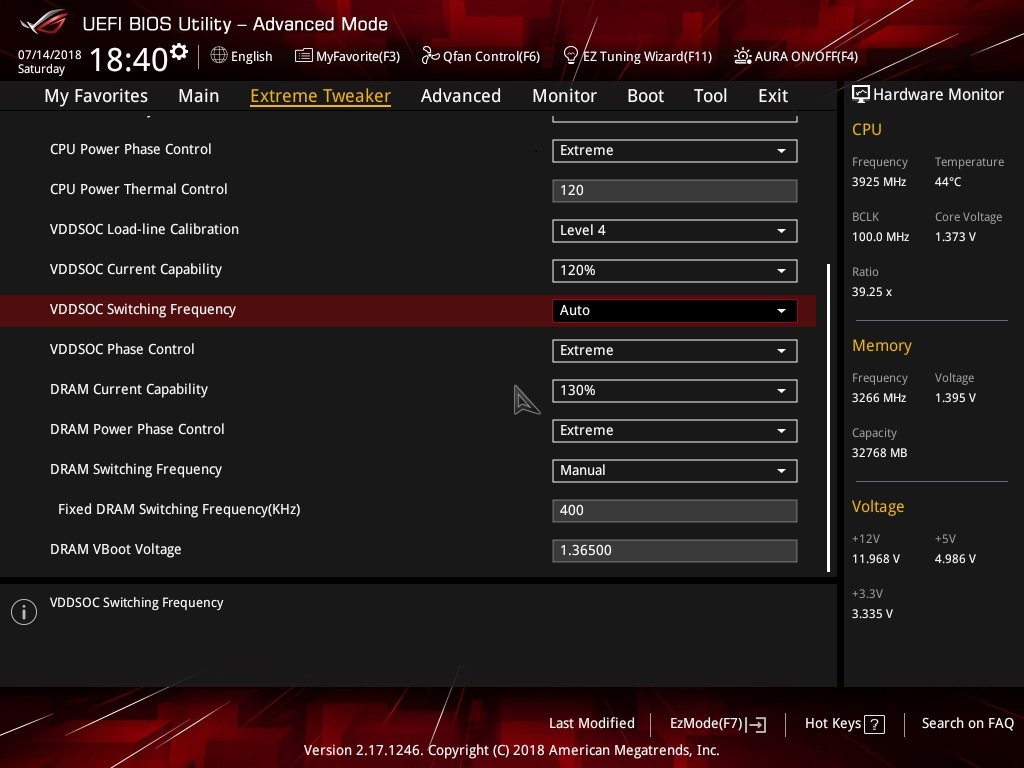Expand DRAM Power Phase Control dropdown

tap(675, 431)
